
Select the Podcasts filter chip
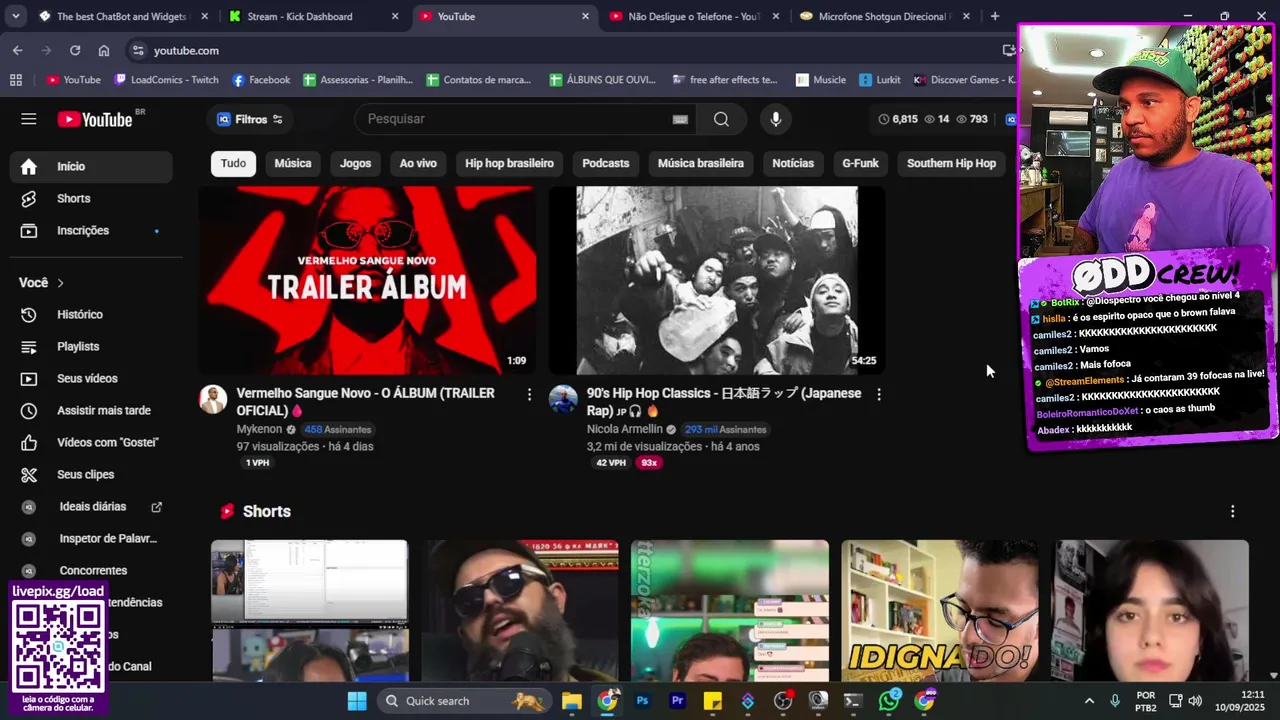pos(606,163)
